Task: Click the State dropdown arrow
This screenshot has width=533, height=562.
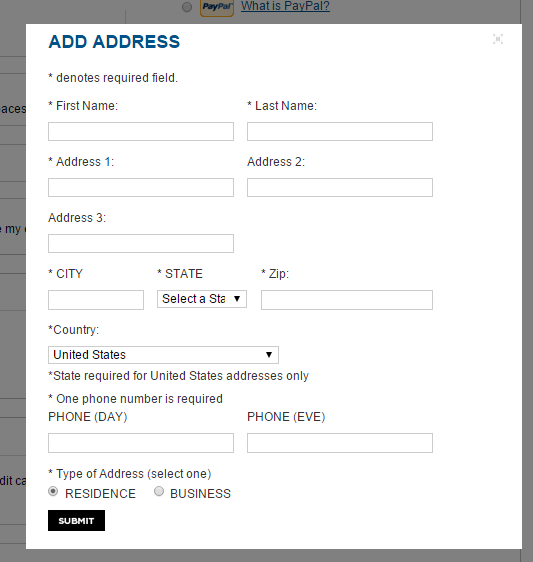Action: (237, 299)
